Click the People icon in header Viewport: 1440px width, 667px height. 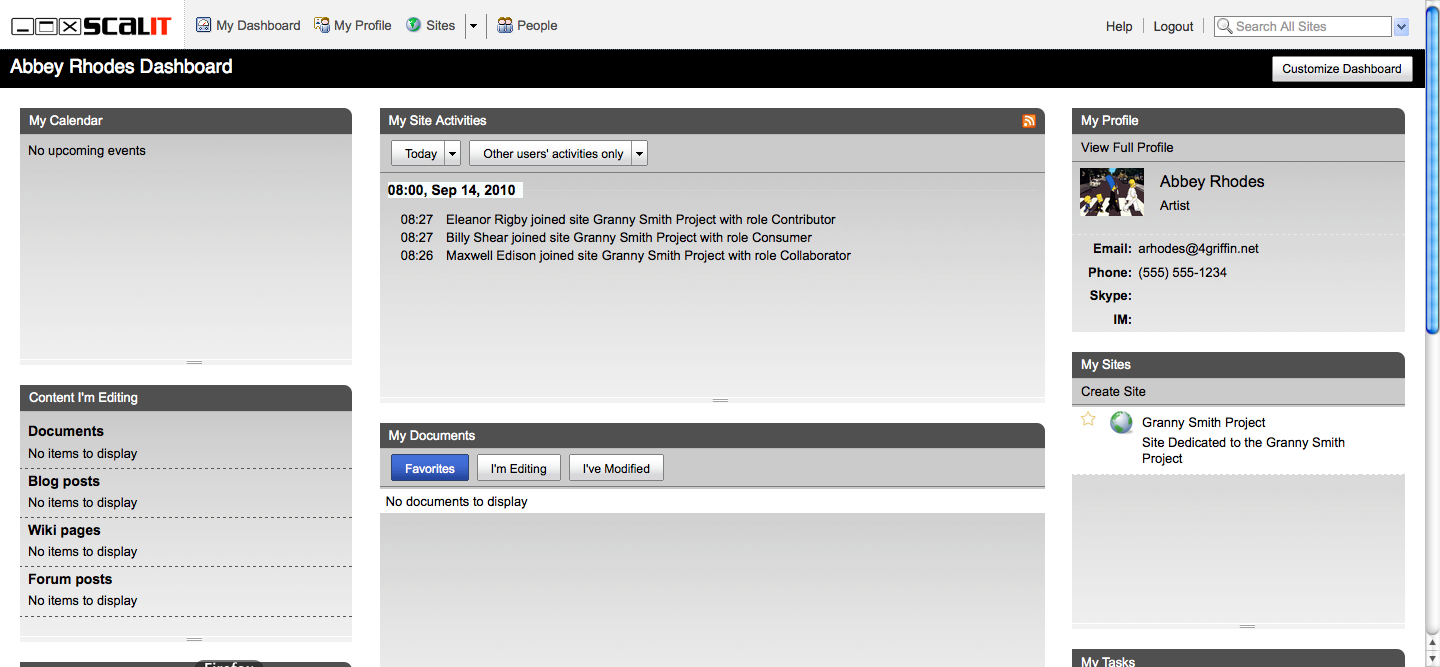coord(505,25)
